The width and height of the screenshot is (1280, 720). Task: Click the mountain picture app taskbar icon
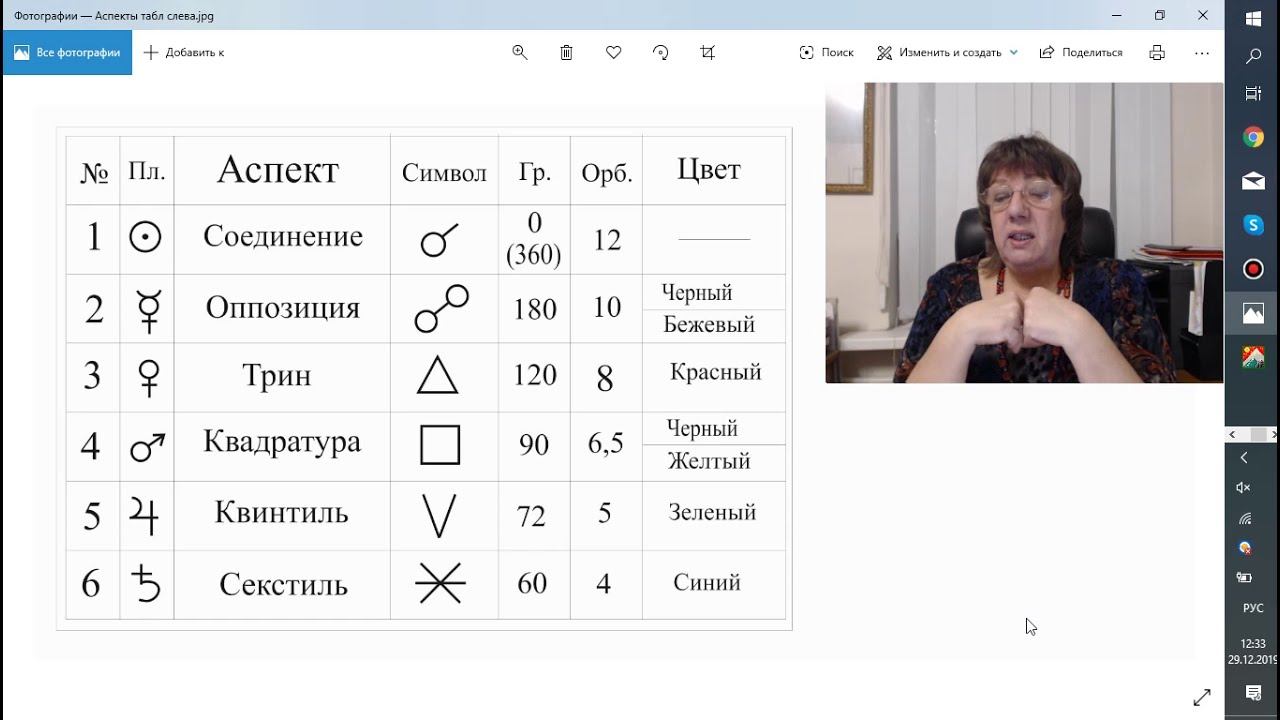pos(1253,357)
